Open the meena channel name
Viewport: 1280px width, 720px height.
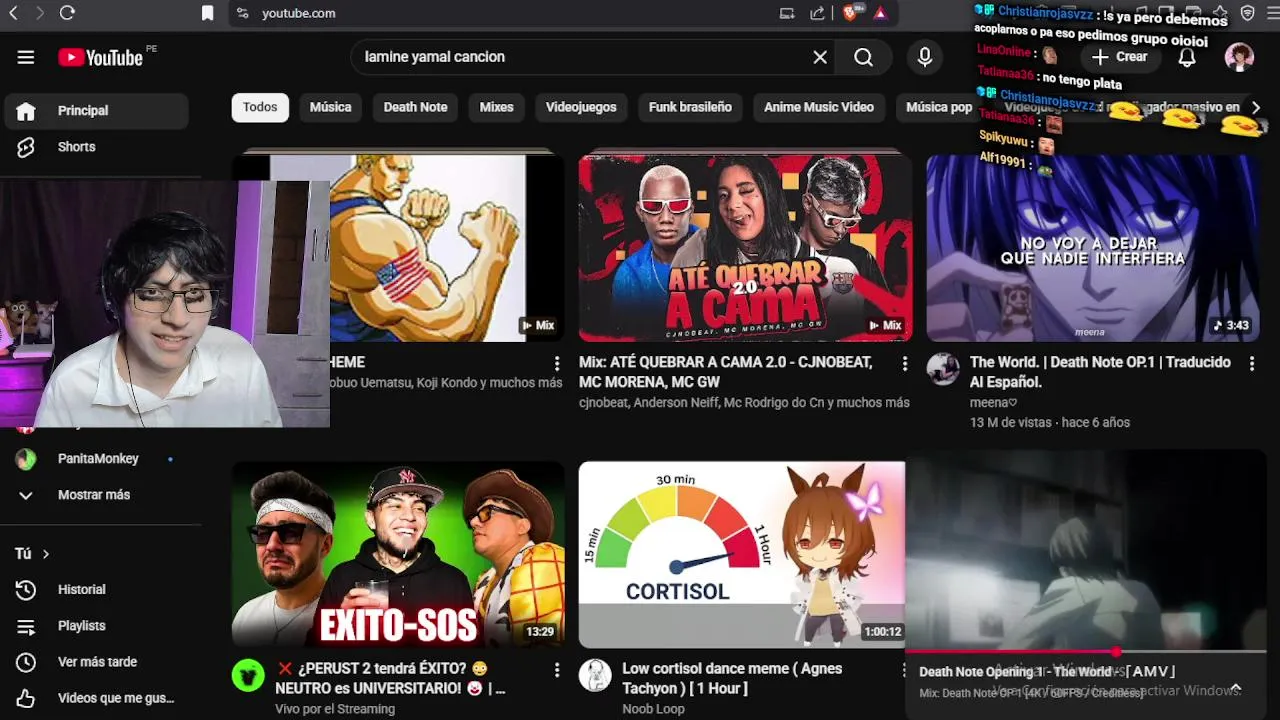(x=993, y=403)
